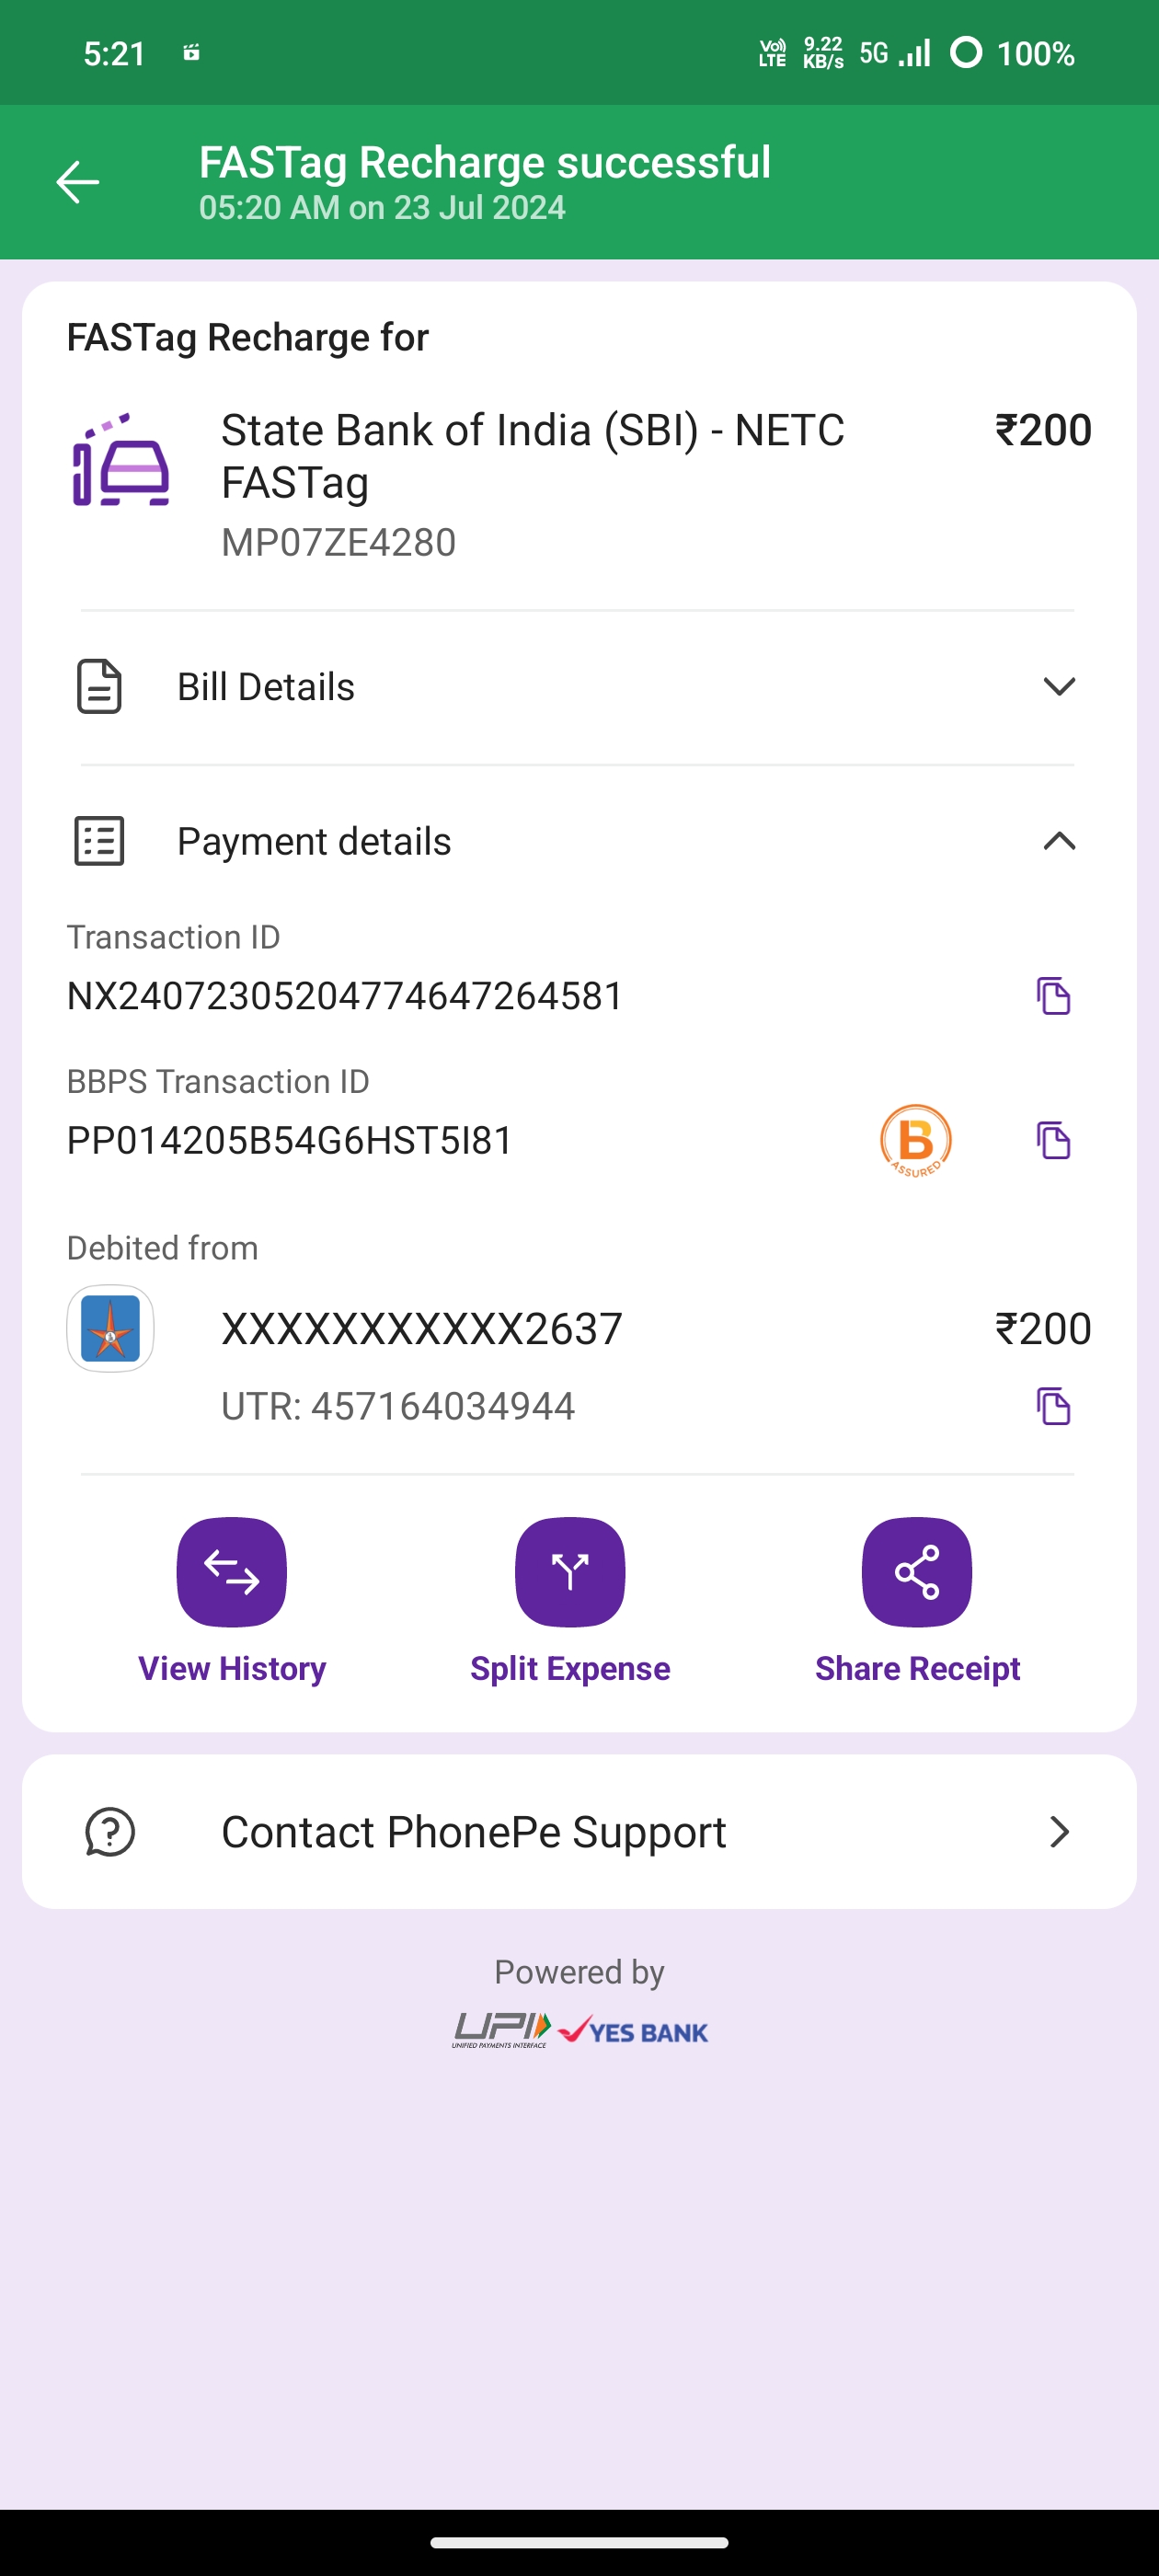Viewport: 1159px width, 2576px height.
Task: Copy the Transaction ID
Action: coord(1053,996)
